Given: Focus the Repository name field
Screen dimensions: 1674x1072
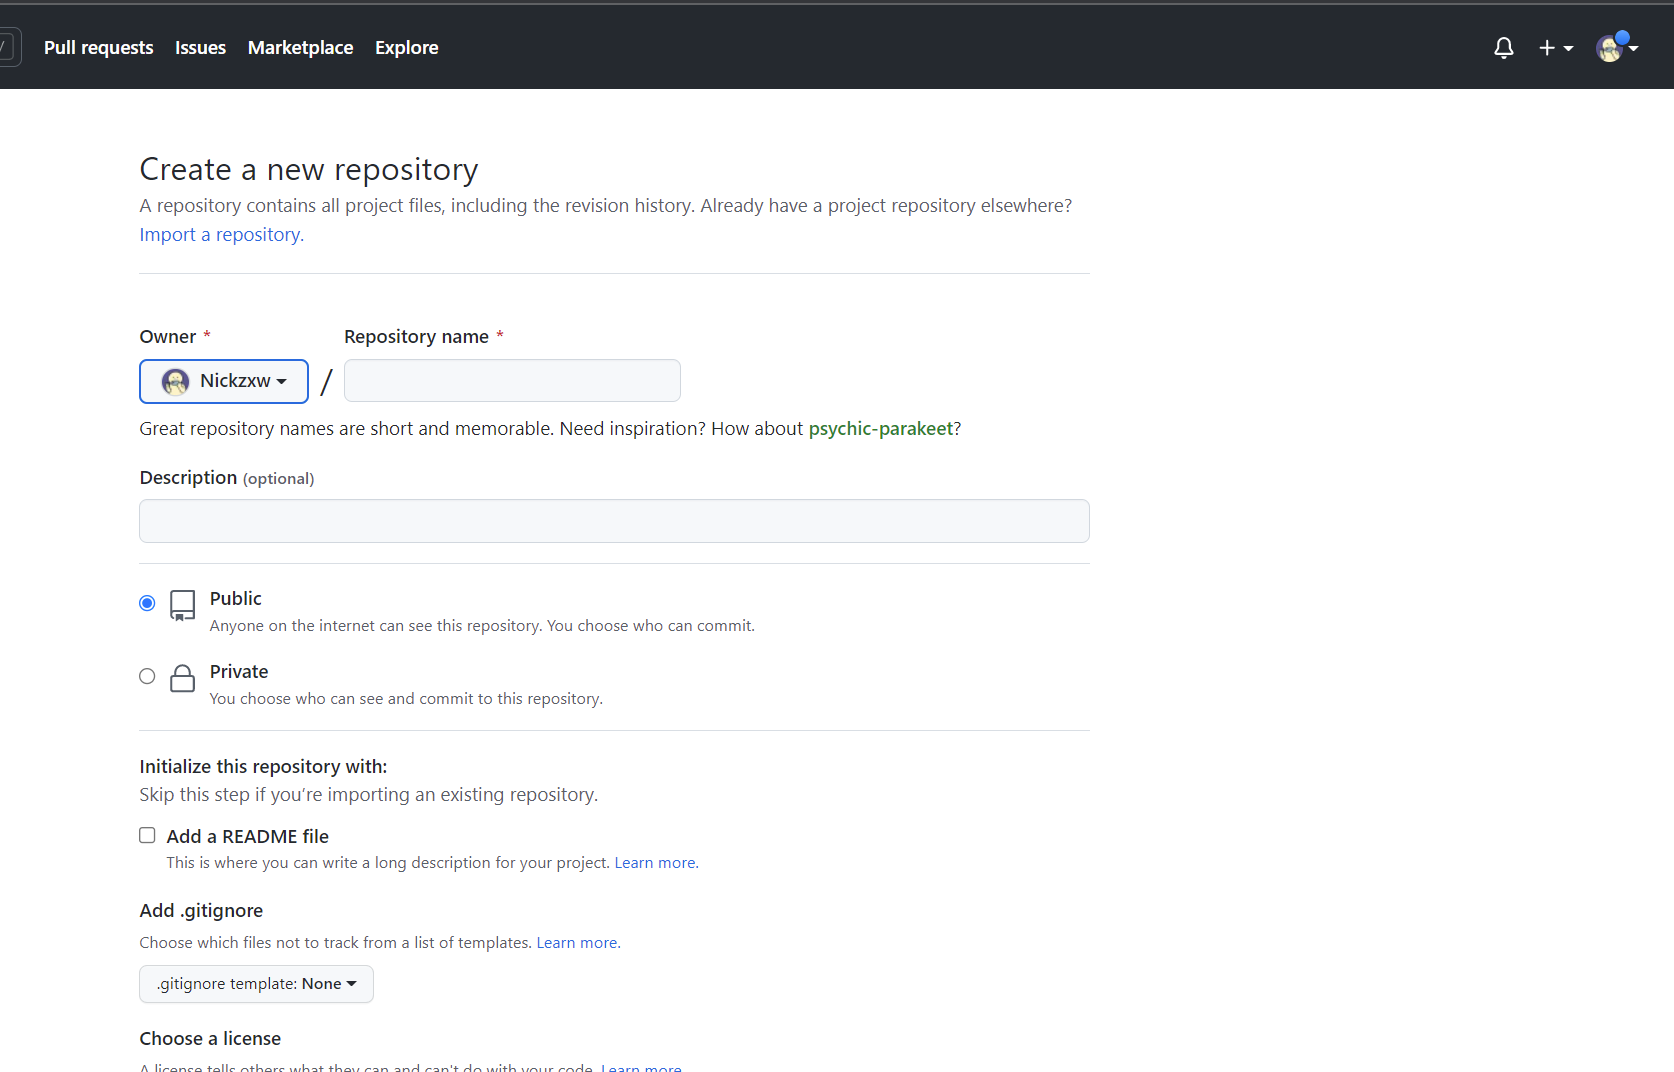Looking at the screenshot, I should (x=512, y=381).
